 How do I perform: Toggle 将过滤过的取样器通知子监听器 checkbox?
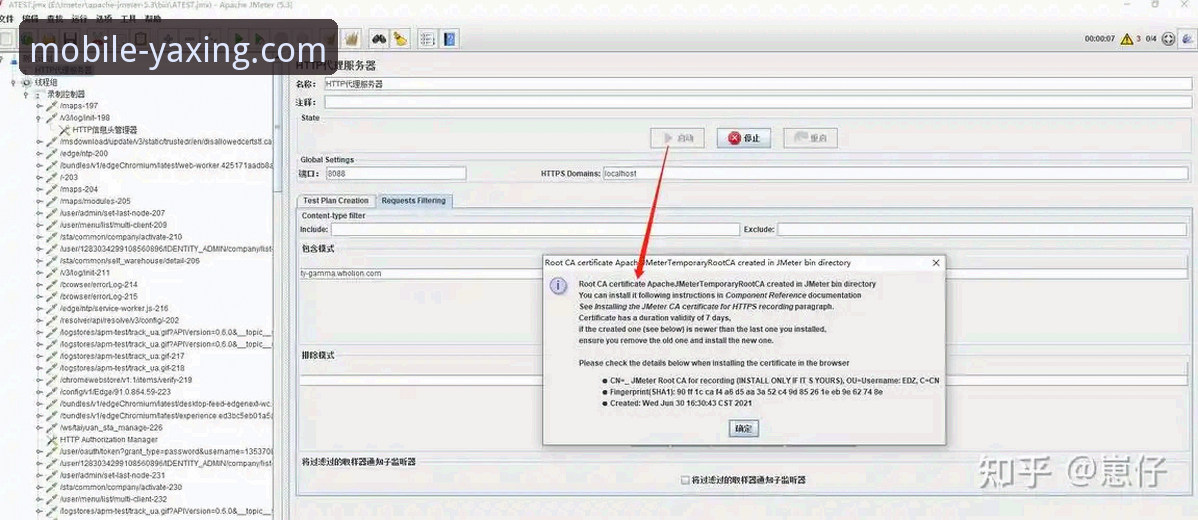pos(685,480)
